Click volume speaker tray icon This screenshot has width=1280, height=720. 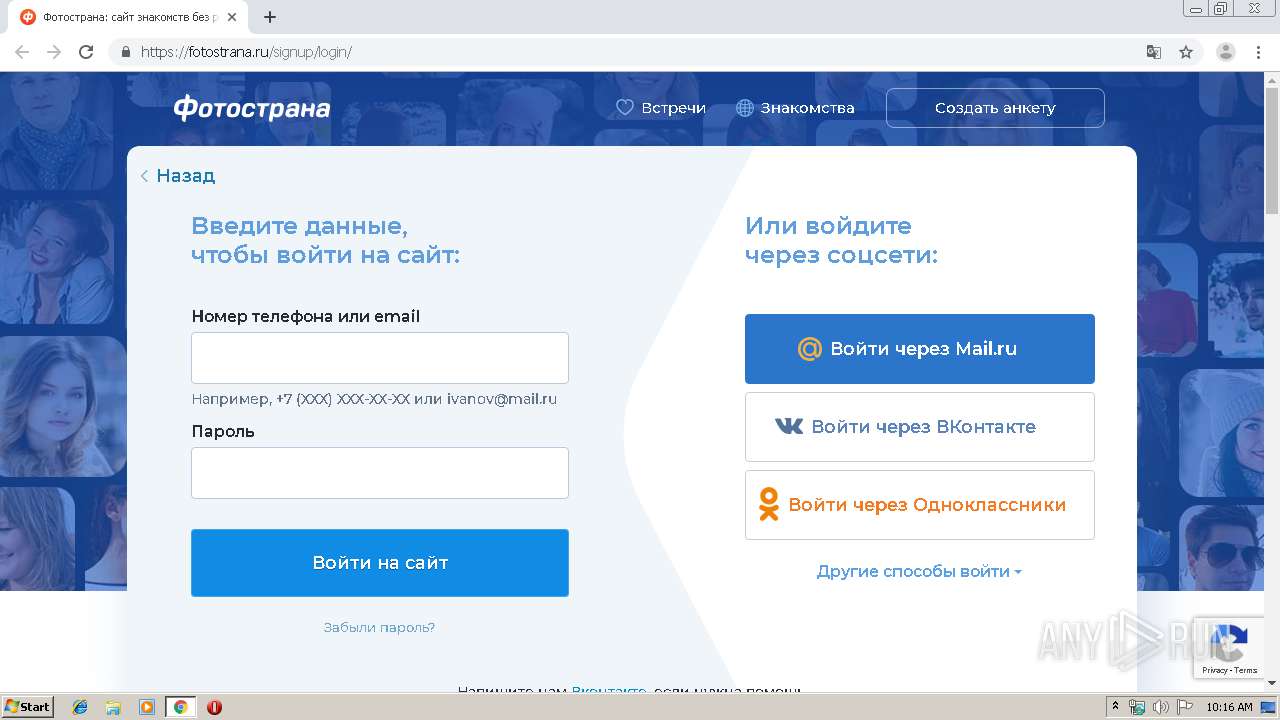tap(1161, 707)
